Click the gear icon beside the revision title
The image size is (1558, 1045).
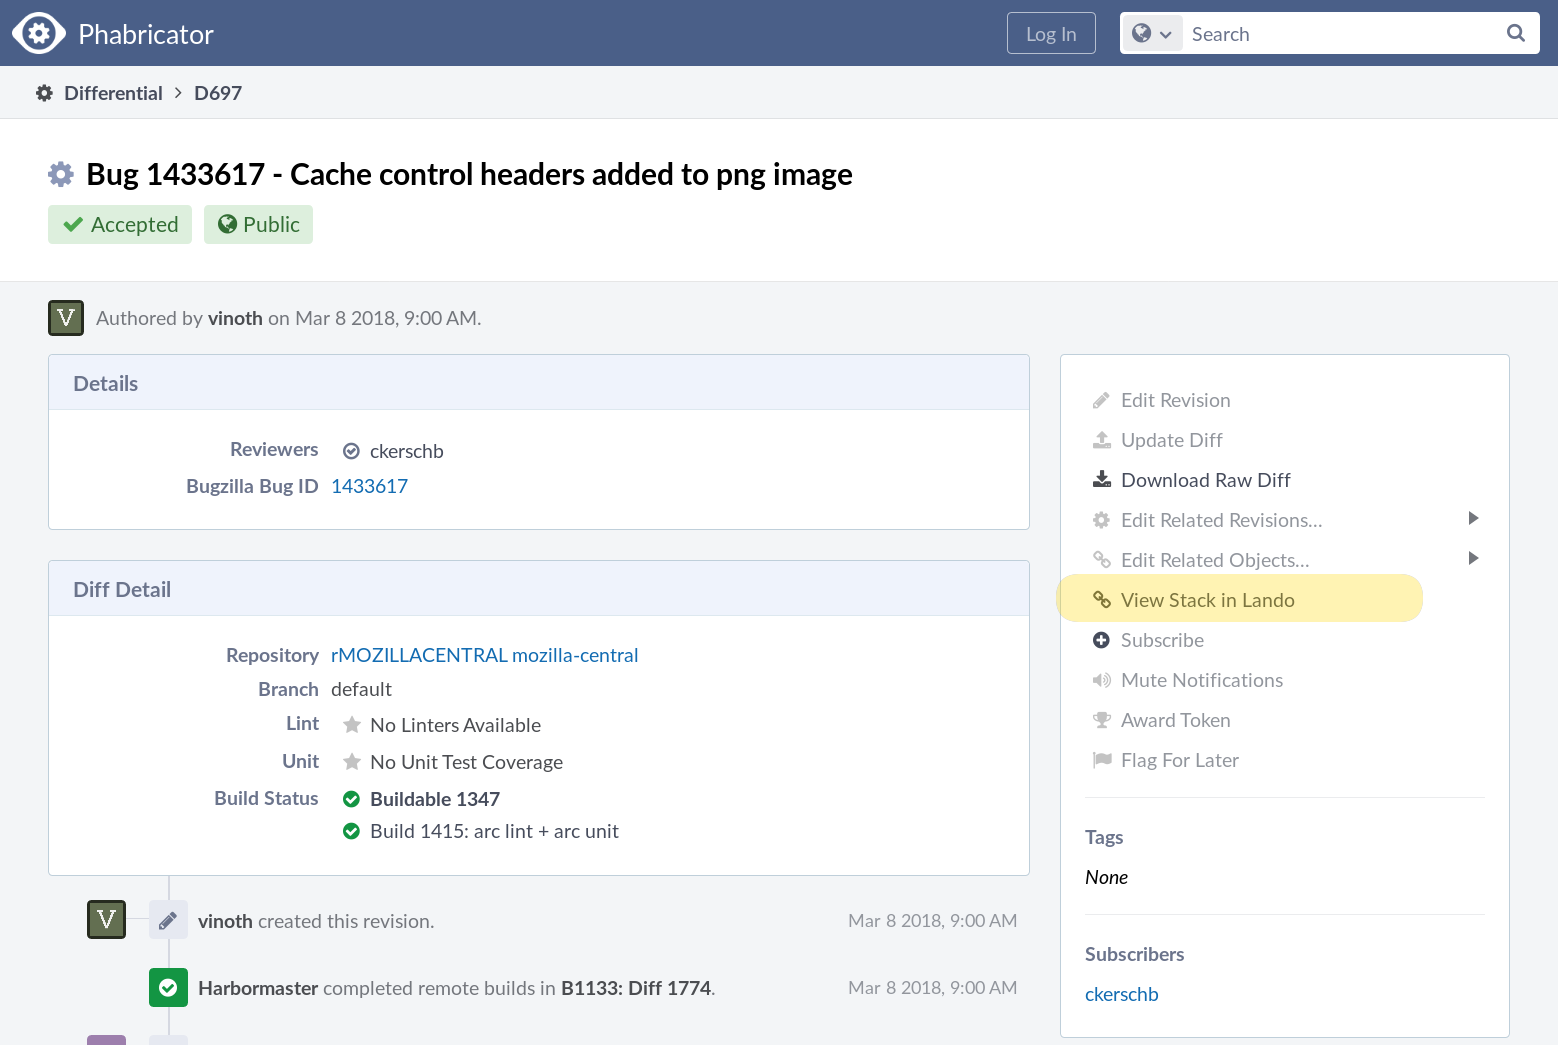61,174
